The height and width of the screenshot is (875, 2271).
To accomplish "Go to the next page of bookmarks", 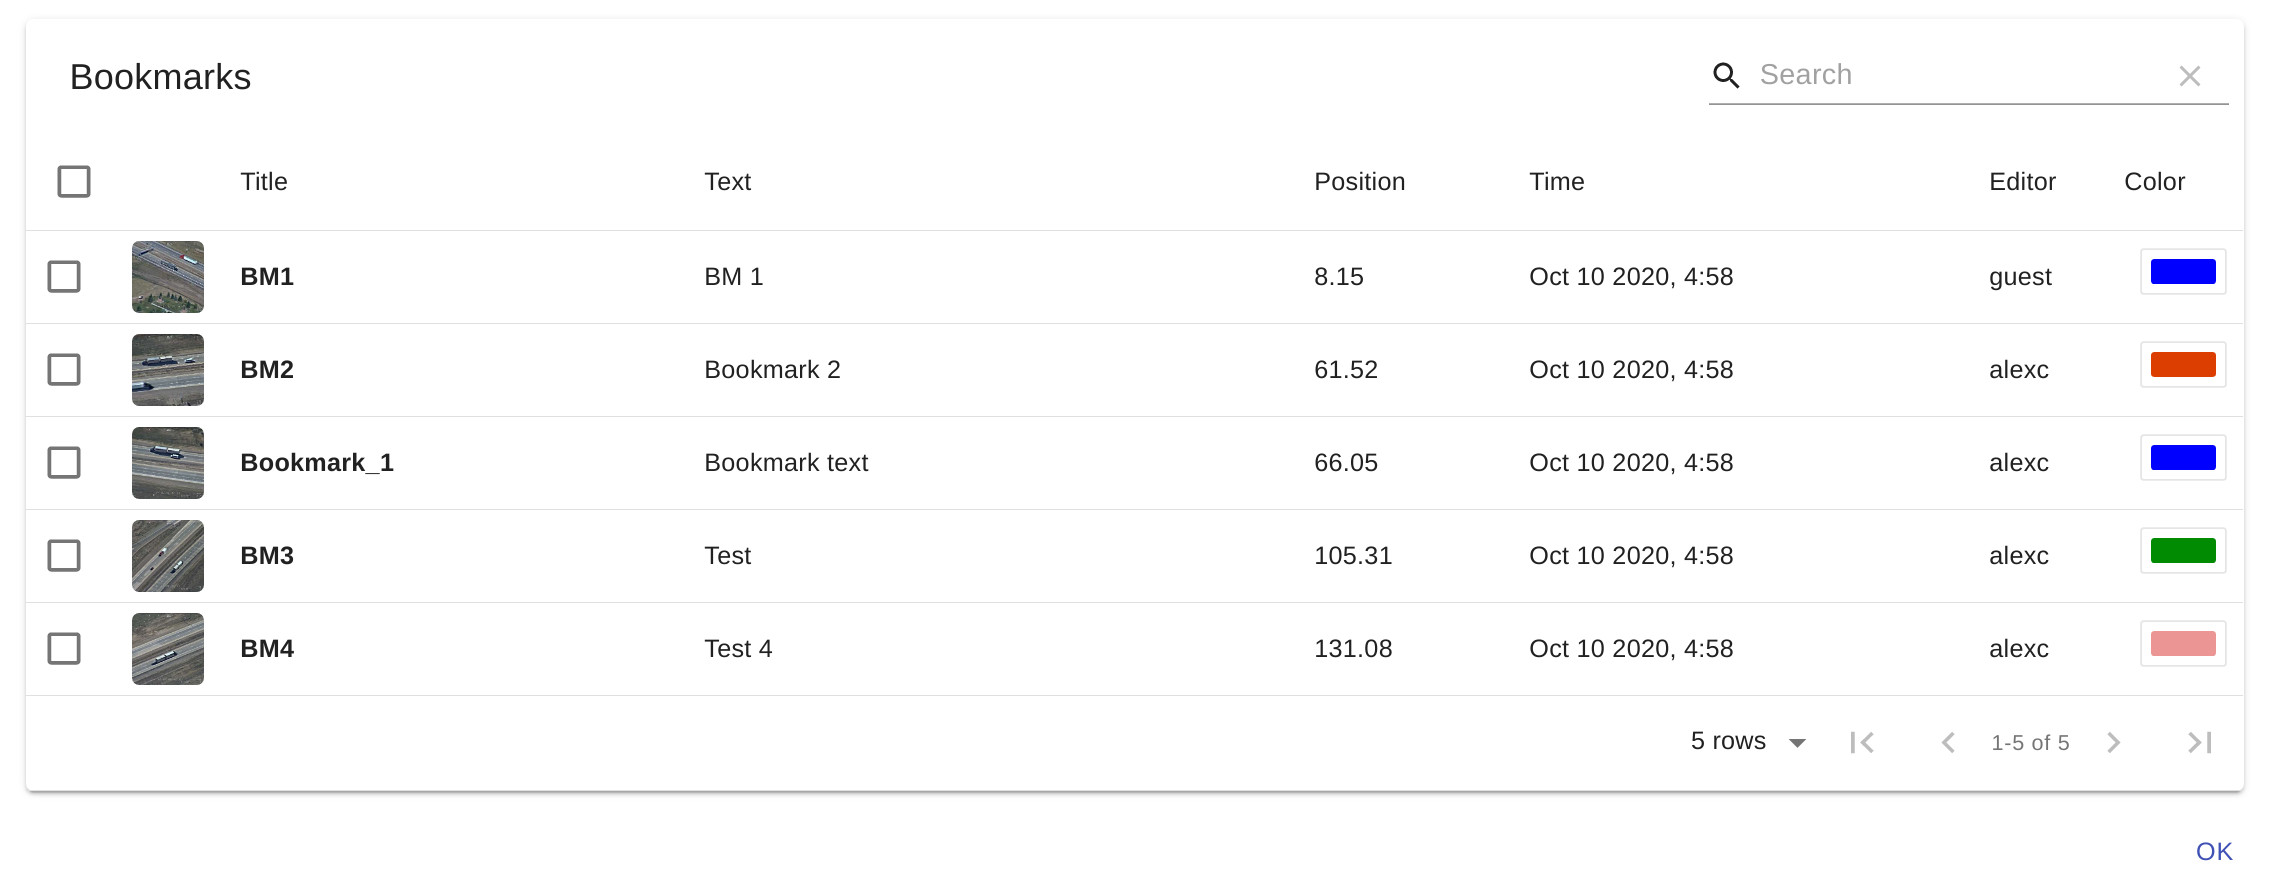I will point(2113,742).
